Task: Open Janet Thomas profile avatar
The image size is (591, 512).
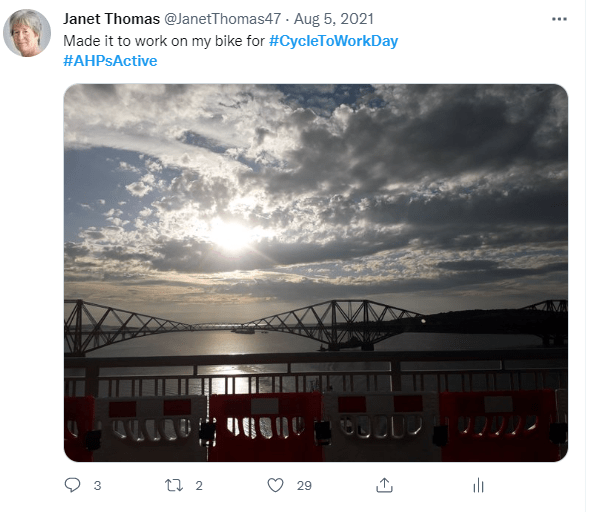Action: pyautogui.click(x=27, y=33)
